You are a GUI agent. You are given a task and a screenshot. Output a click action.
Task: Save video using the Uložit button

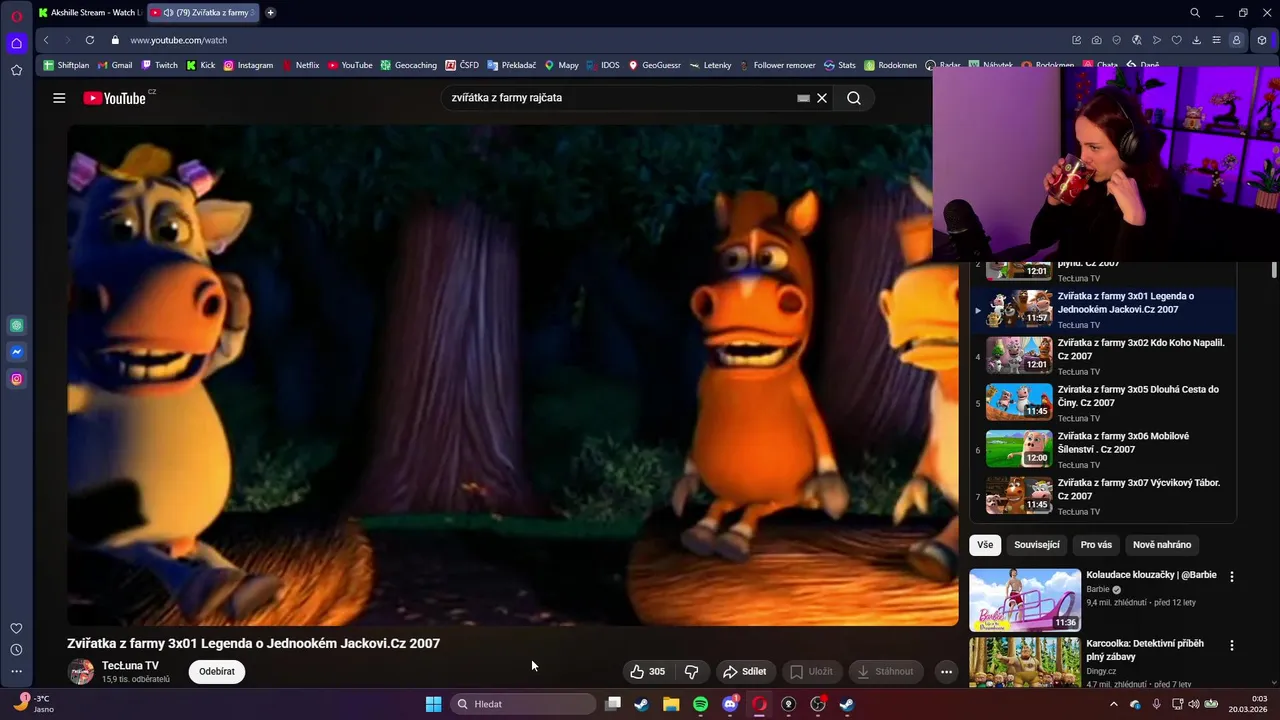click(811, 672)
